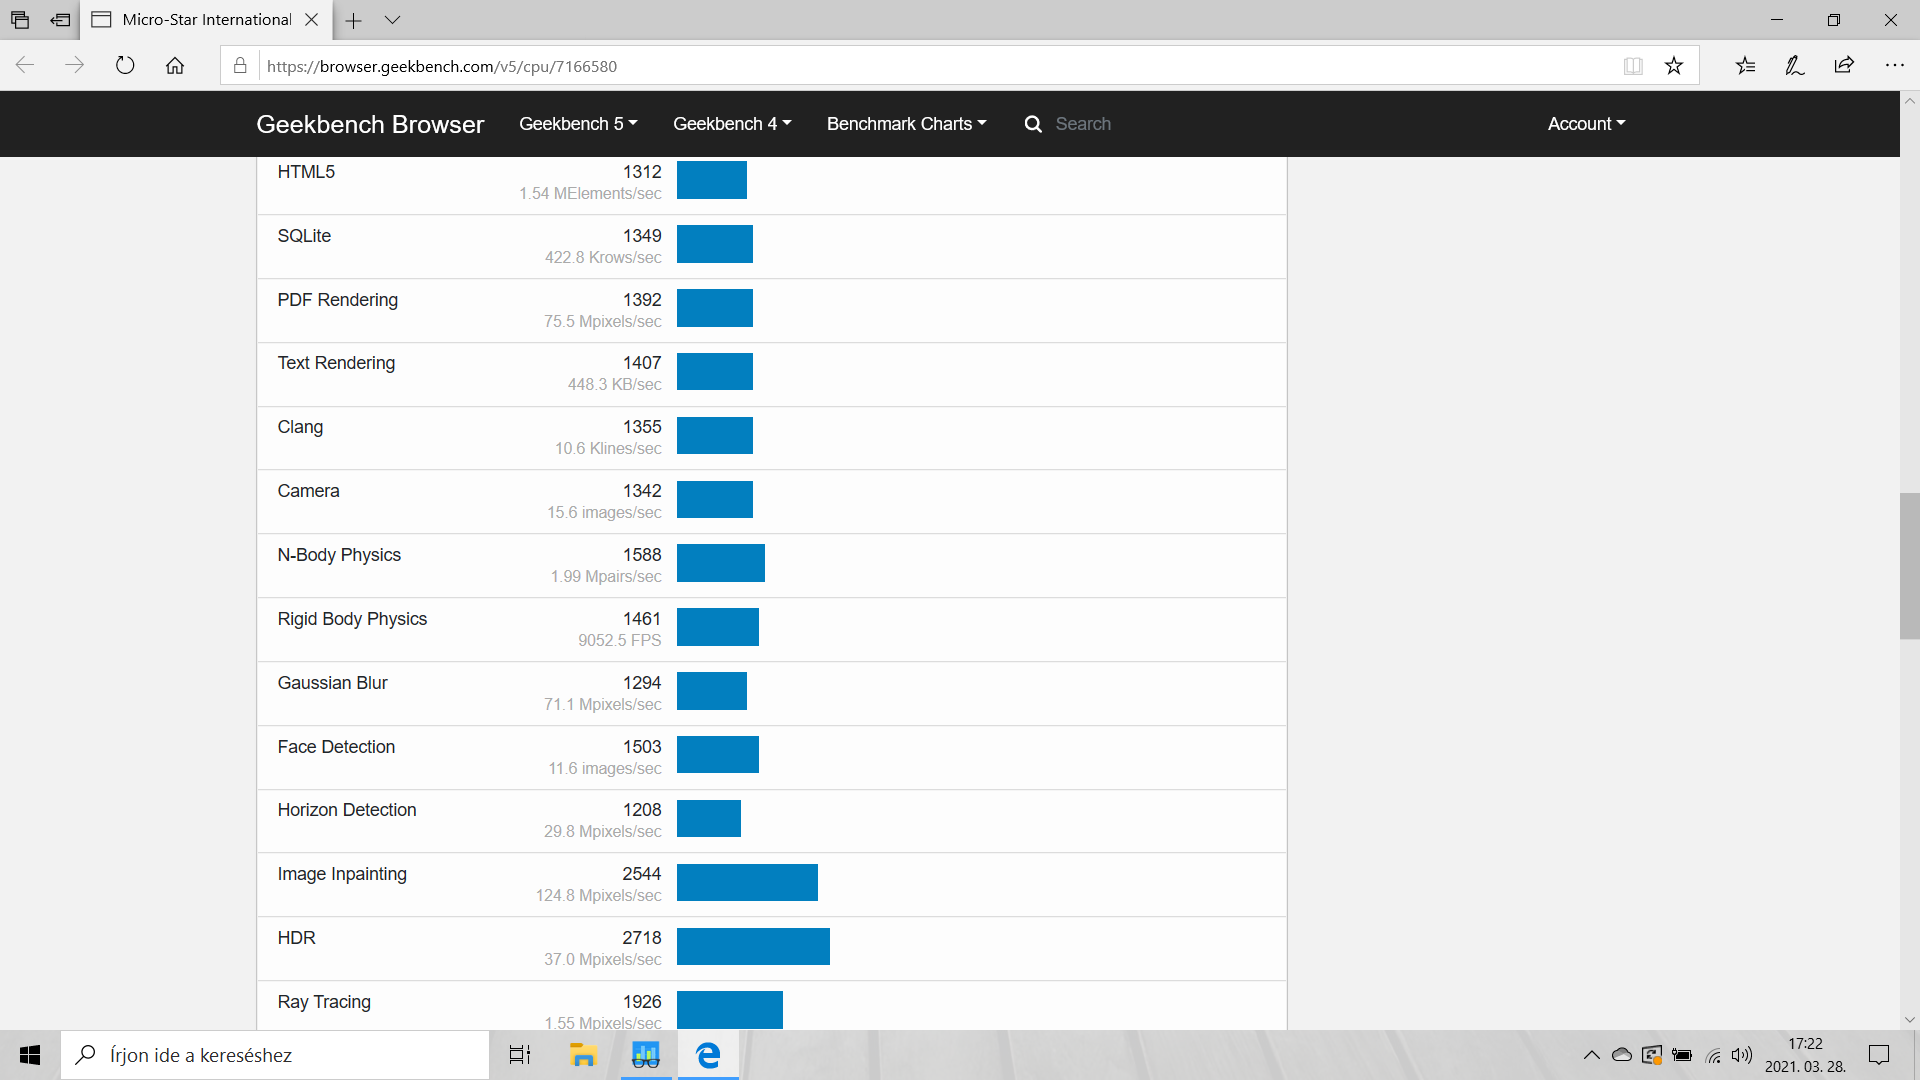Select the Micro-Star International browser tab
This screenshot has height=1080, width=1920.
click(205, 20)
